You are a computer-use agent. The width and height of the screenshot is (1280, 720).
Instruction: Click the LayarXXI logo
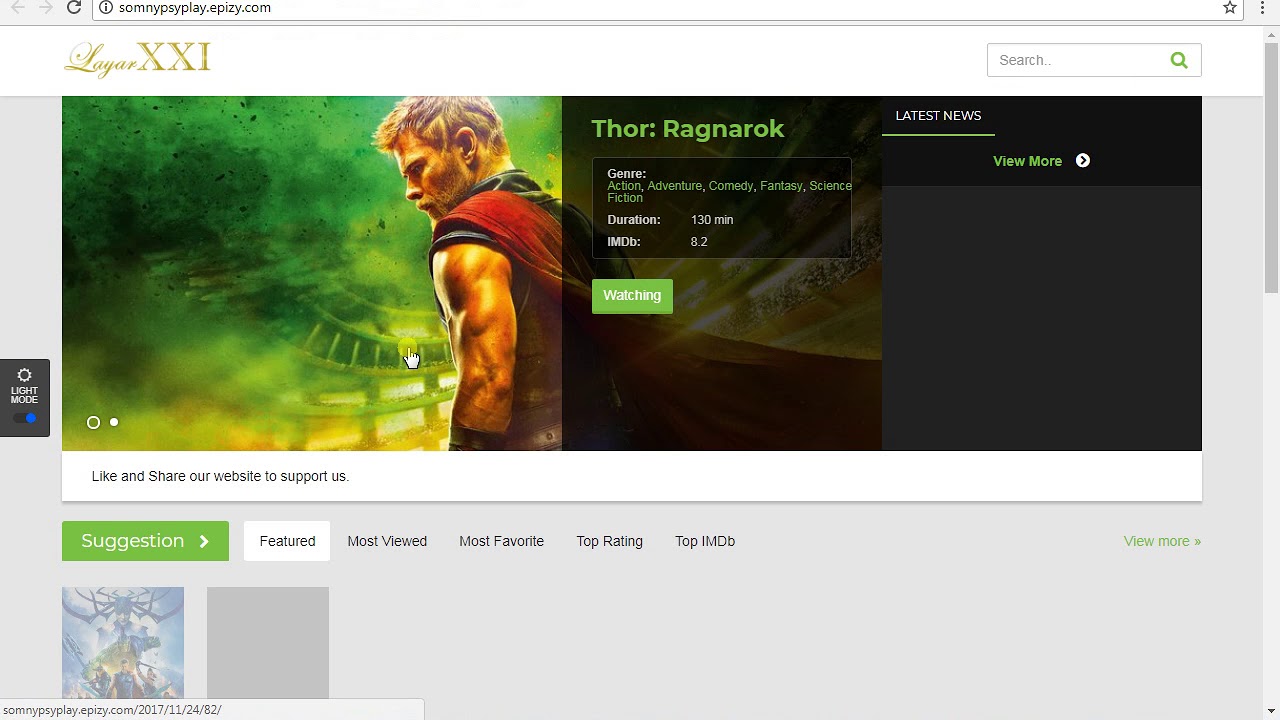(x=137, y=59)
